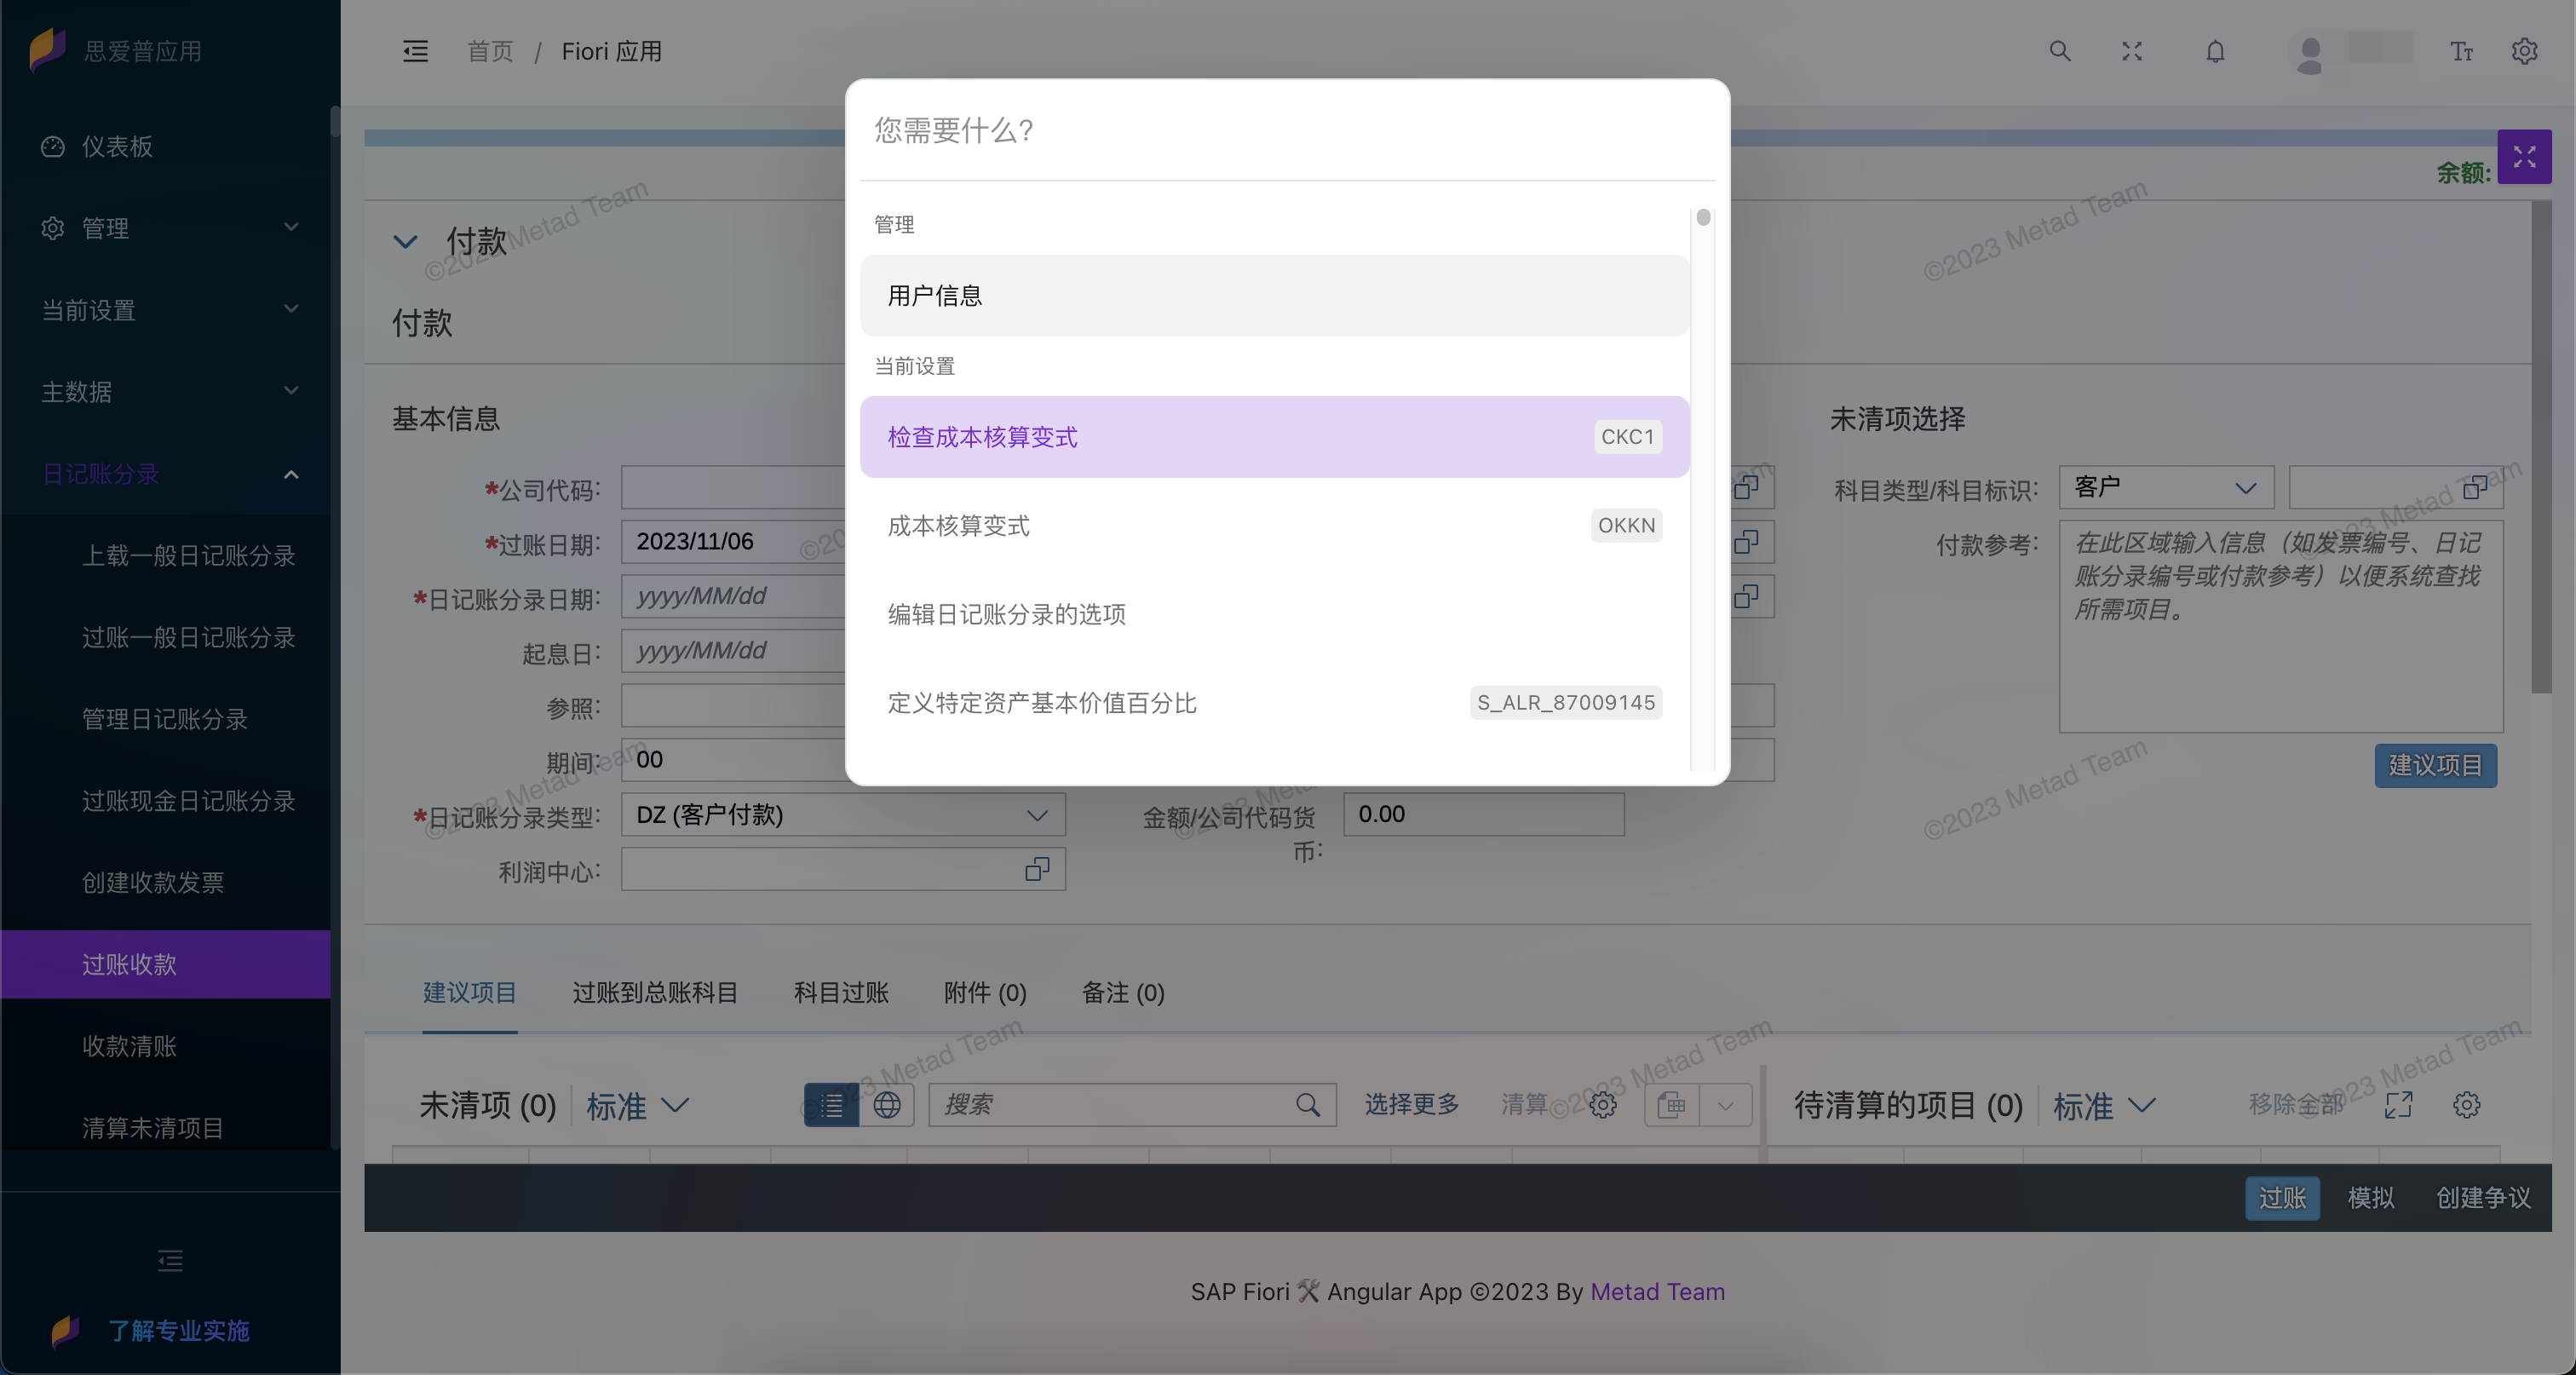Collapse the 付款 section chevron
The height and width of the screenshot is (1375, 2576).
405,241
